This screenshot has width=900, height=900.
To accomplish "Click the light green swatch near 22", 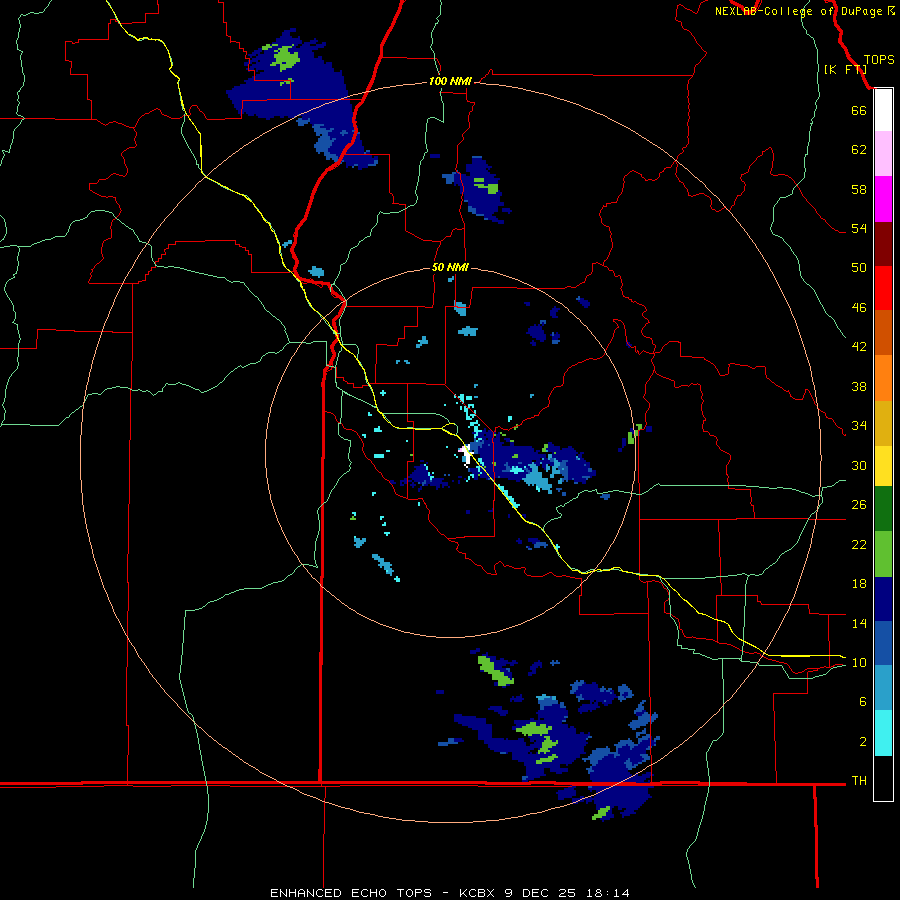I will tap(883, 554).
